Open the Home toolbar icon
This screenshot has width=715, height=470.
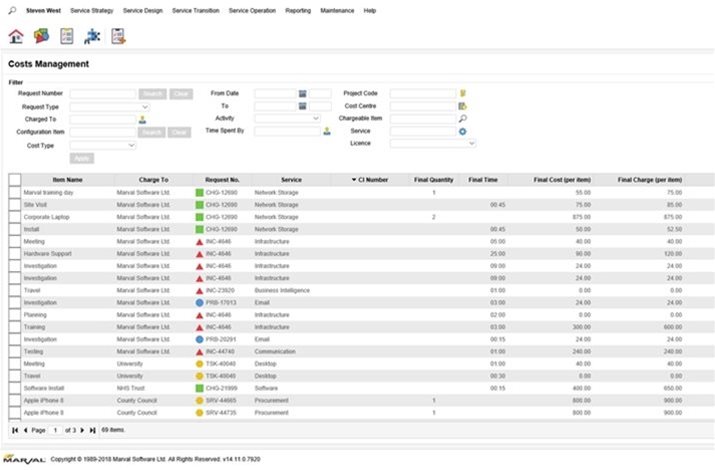(x=16, y=36)
